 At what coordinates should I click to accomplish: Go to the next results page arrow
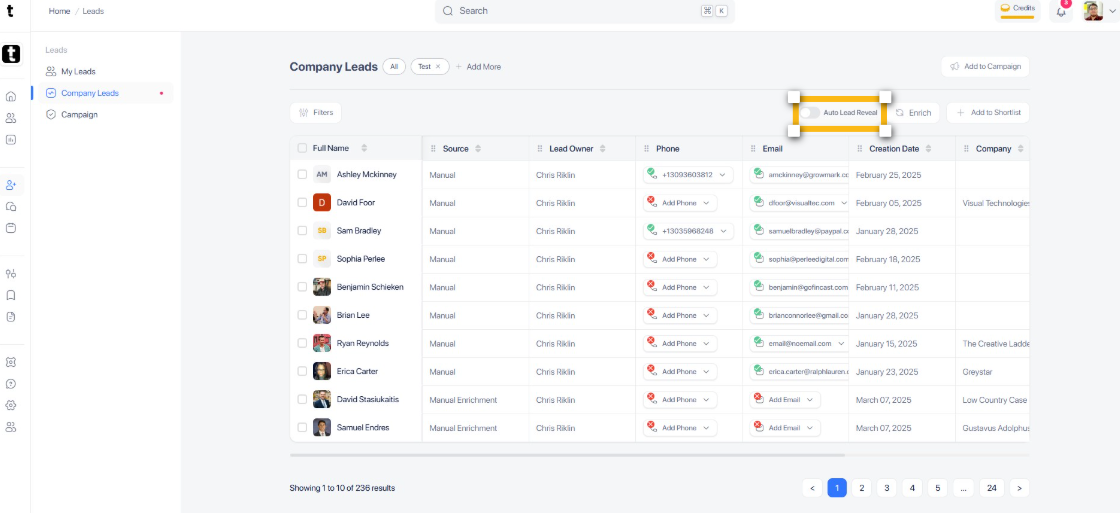point(1019,488)
